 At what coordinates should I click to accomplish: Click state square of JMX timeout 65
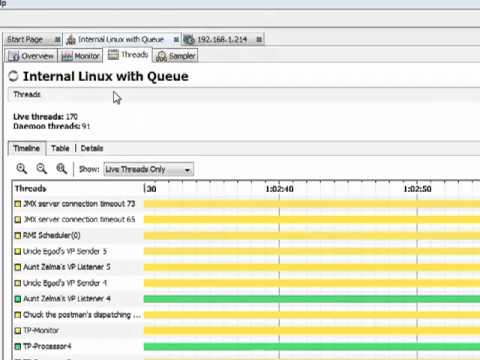pyautogui.click(x=18, y=220)
